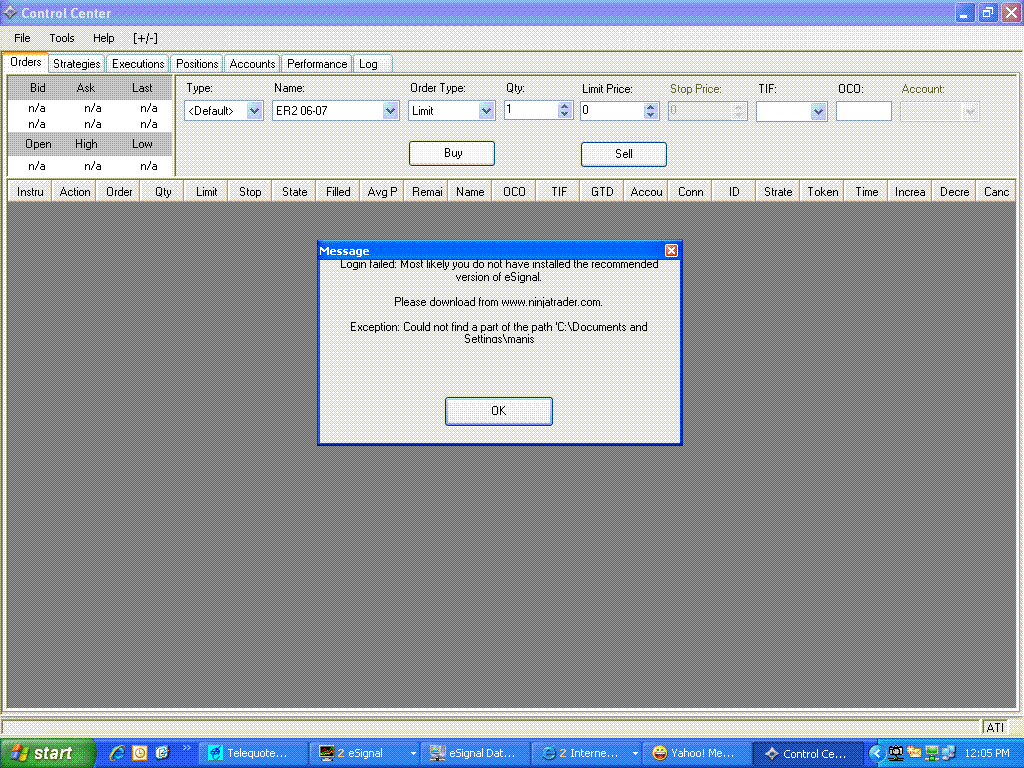Click the third quick launch icon

(x=162, y=753)
